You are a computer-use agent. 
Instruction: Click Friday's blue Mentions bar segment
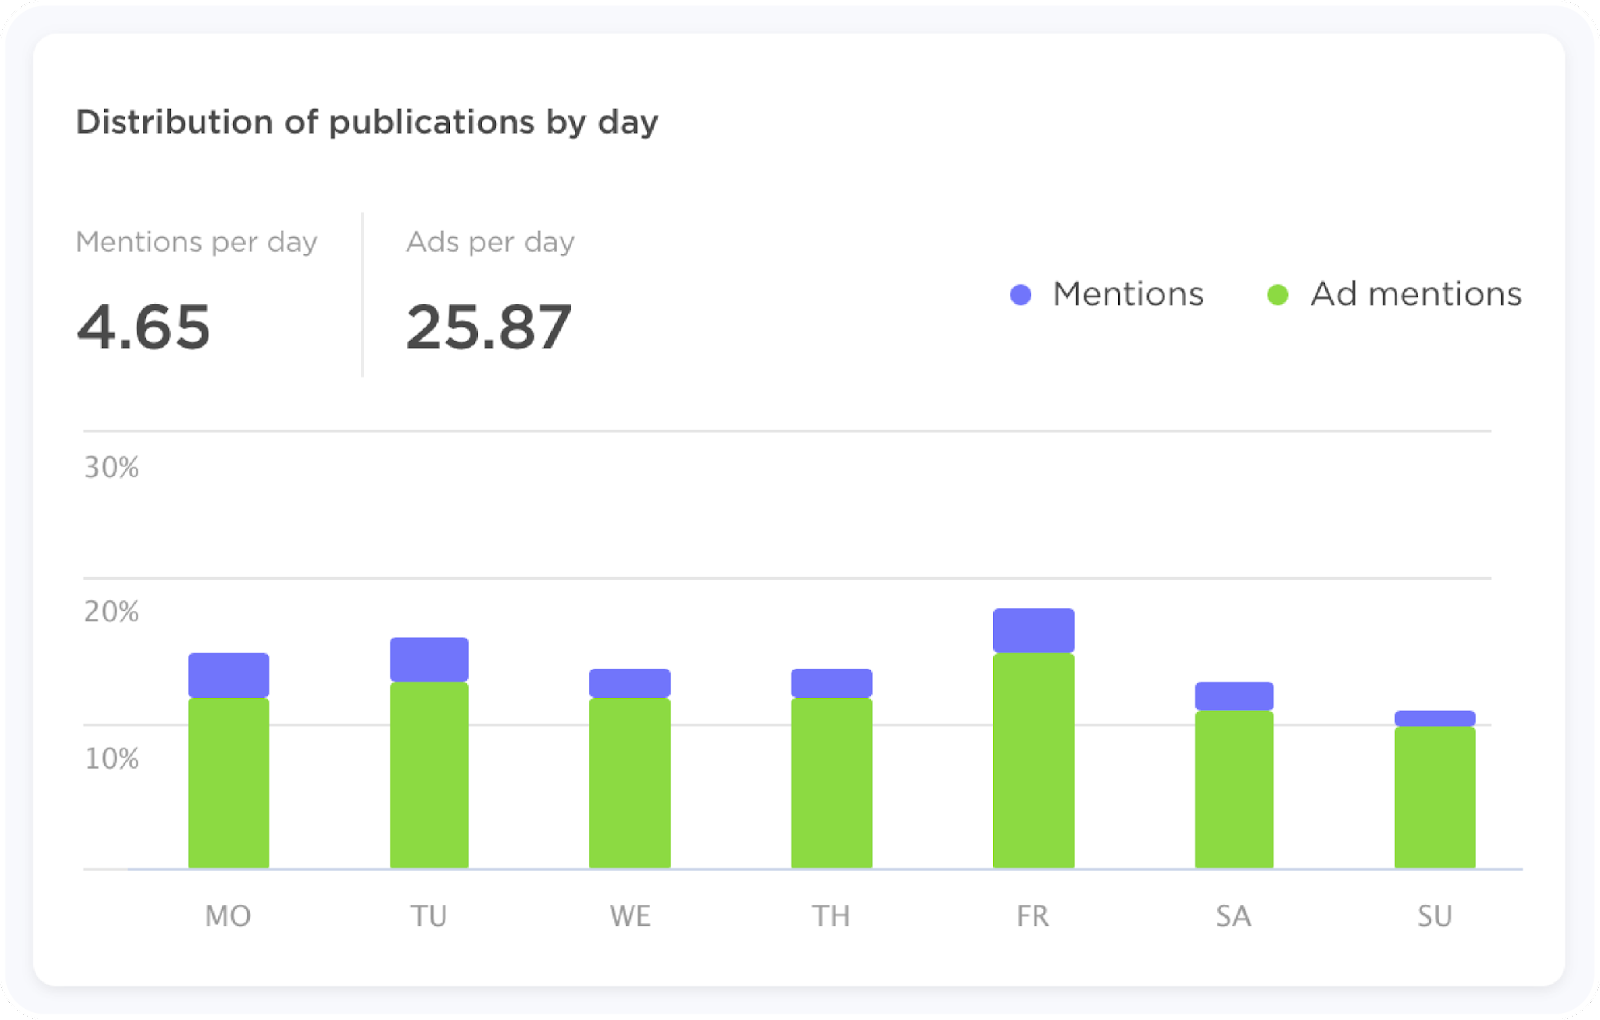(x=1034, y=630)
